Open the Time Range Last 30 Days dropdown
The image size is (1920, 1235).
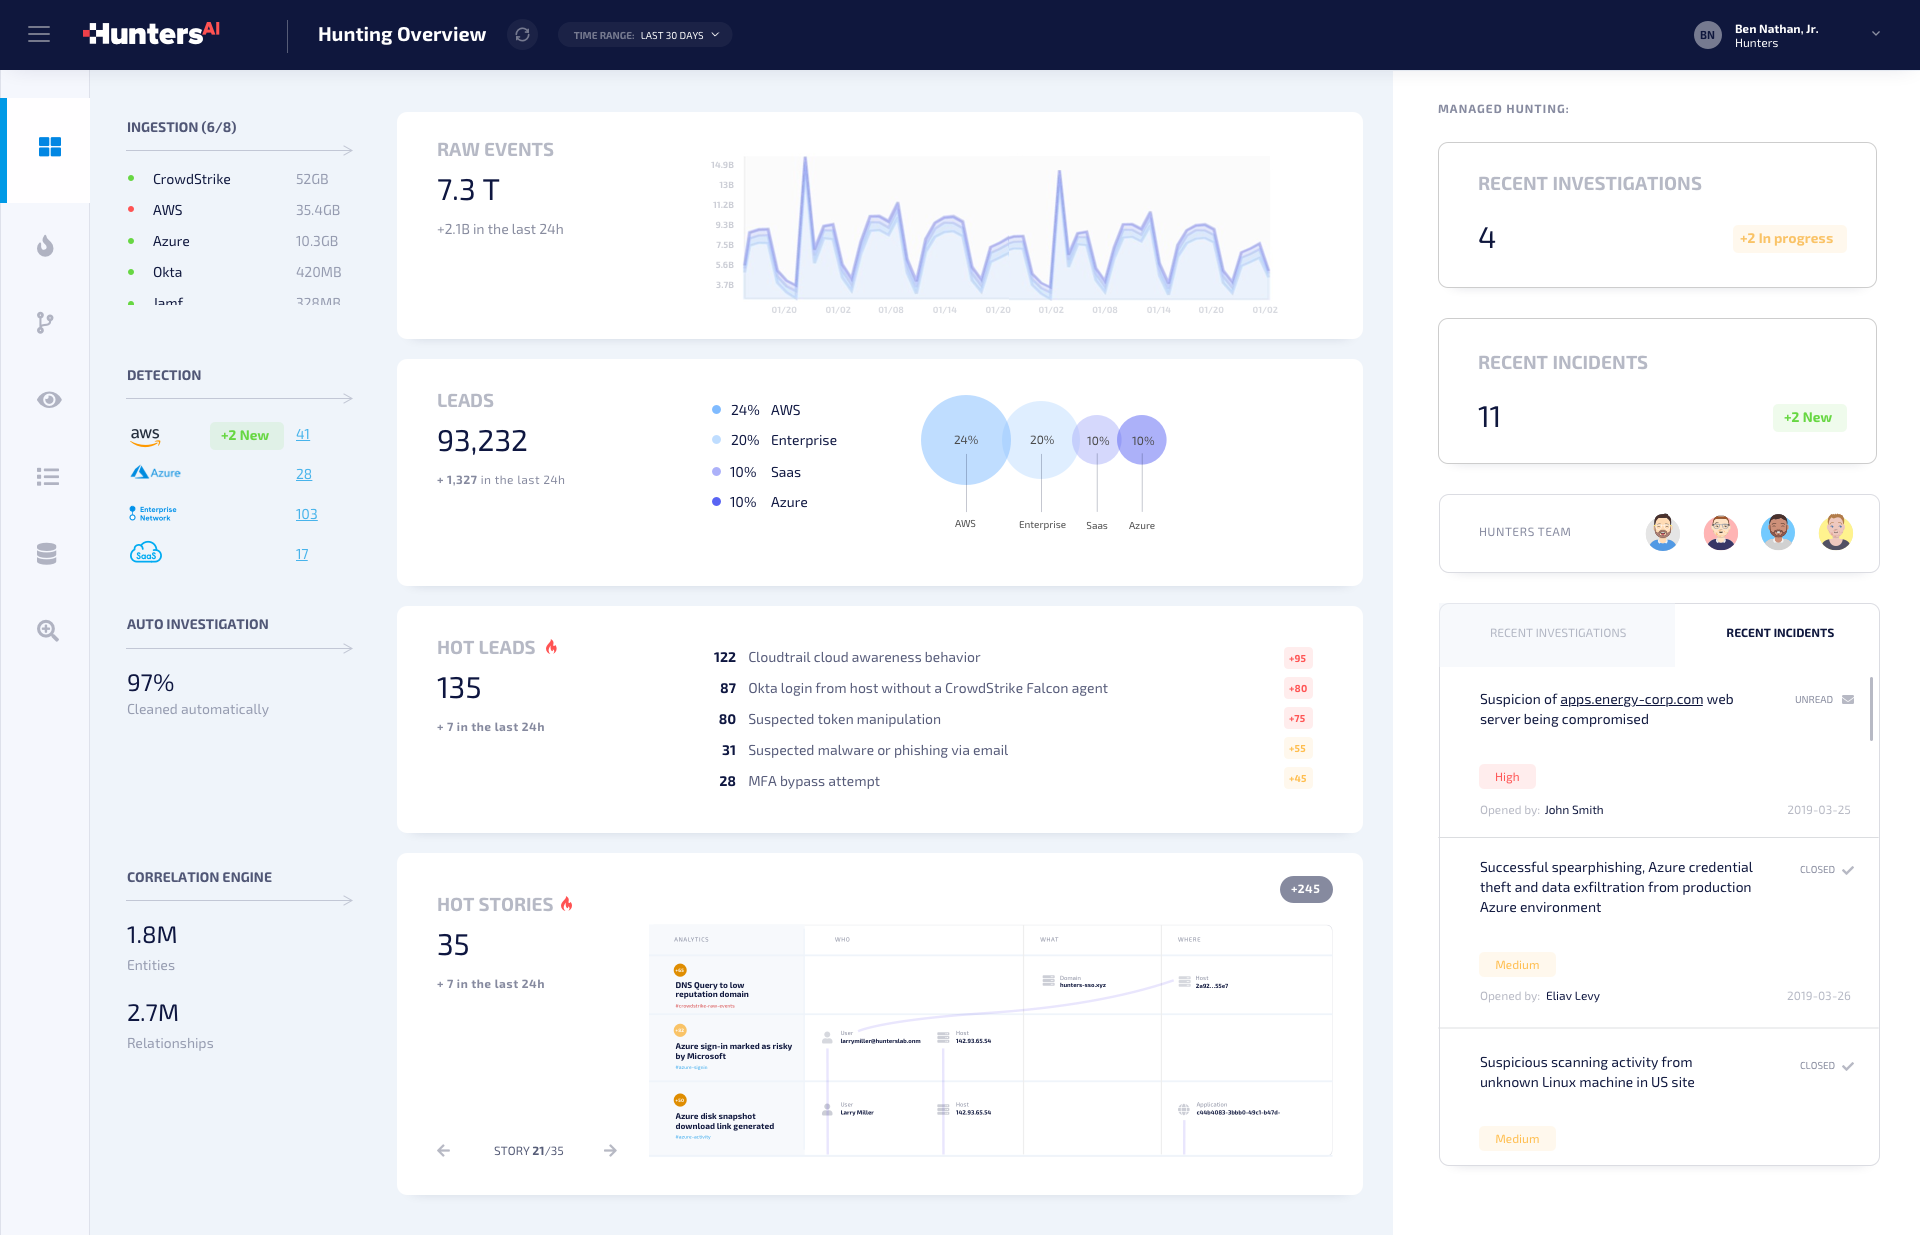click(x=646, y=35)
